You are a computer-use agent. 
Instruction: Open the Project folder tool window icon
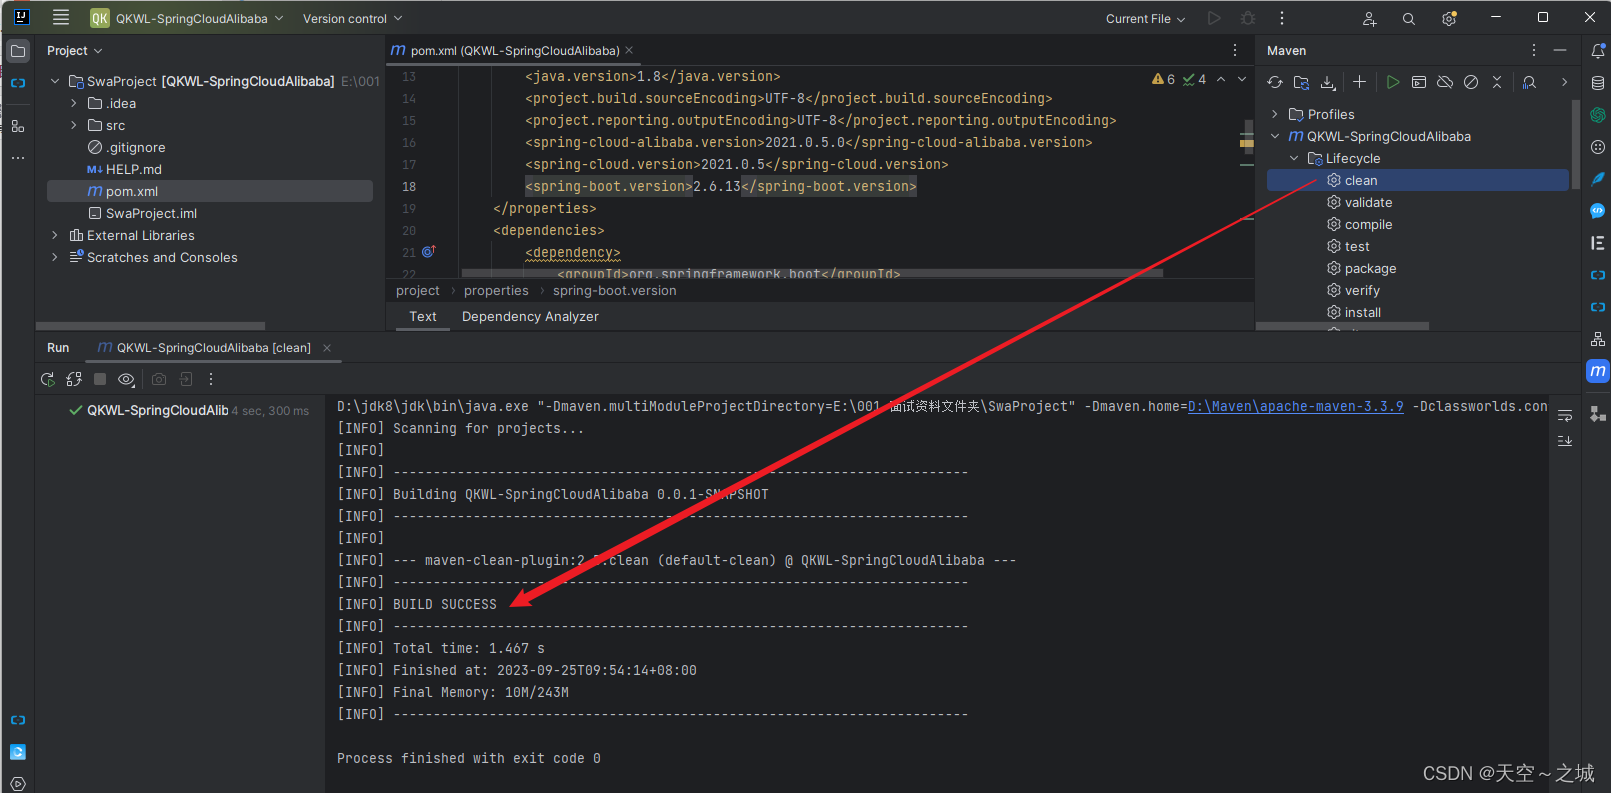click(x=18, y=51)
